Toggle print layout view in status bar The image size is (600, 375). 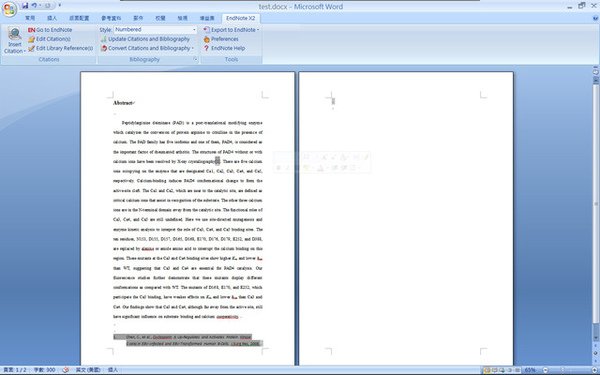487,370
